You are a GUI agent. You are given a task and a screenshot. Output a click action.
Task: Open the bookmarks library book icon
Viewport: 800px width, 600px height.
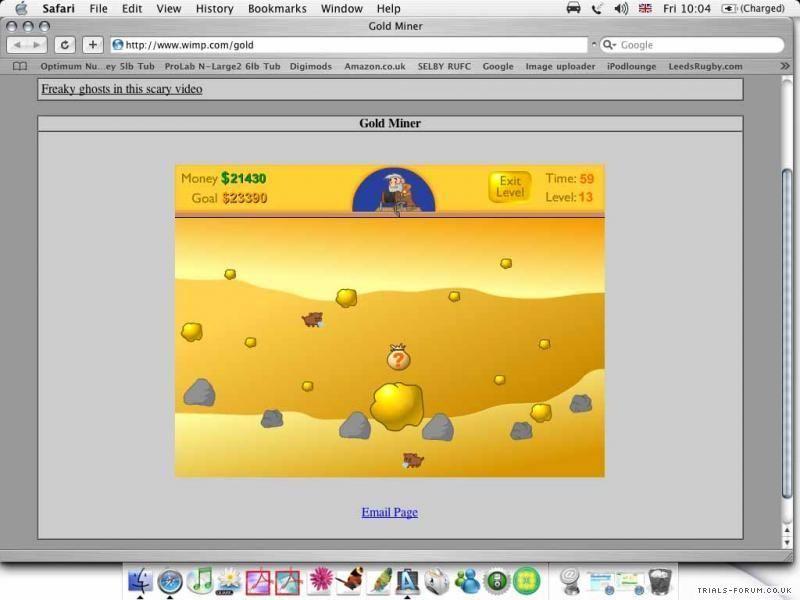pyautogui.click(x=20, y=66)
